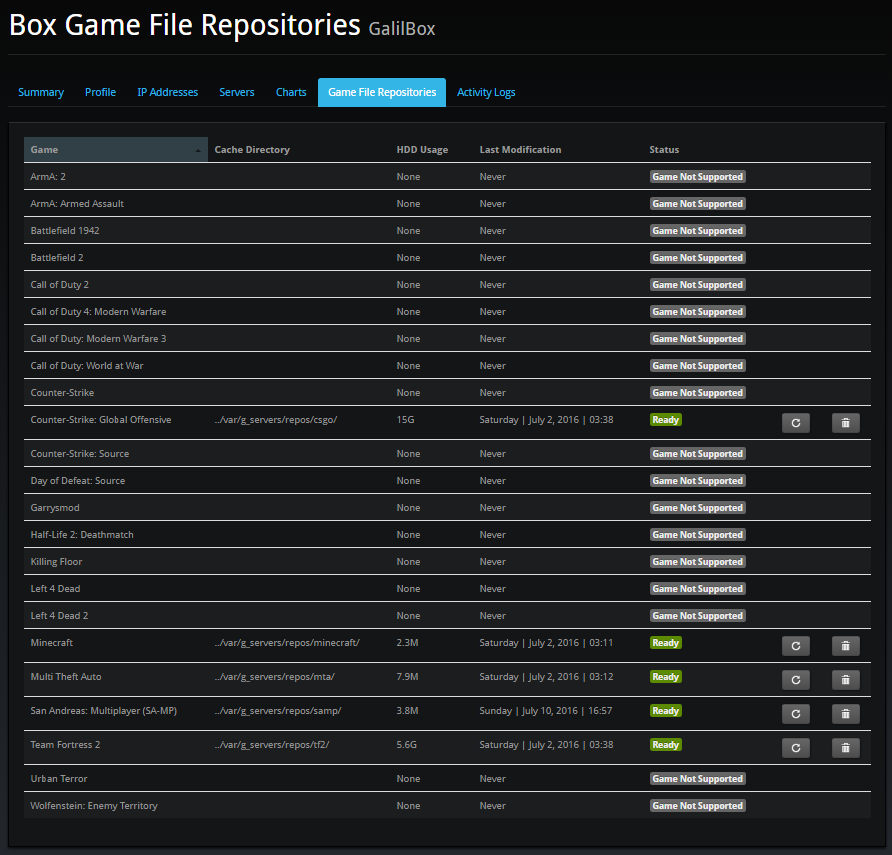Select the Killing Floor game name
892x855 pixels.
(x=56, y=562)
